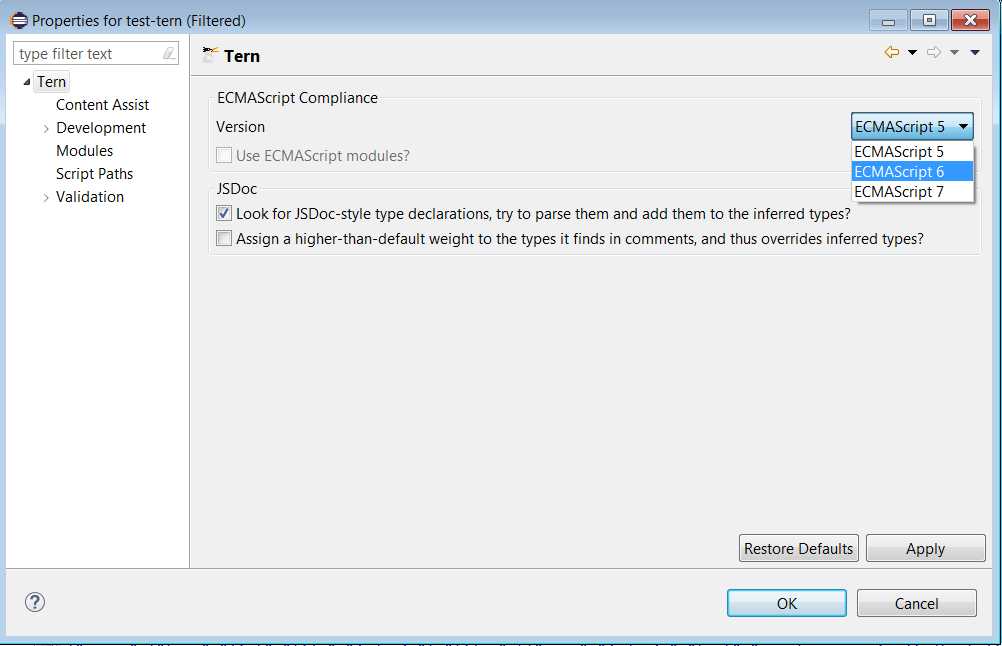Expand the Development tree node
Screen dimensions: 1002x646
click(46, 128)
